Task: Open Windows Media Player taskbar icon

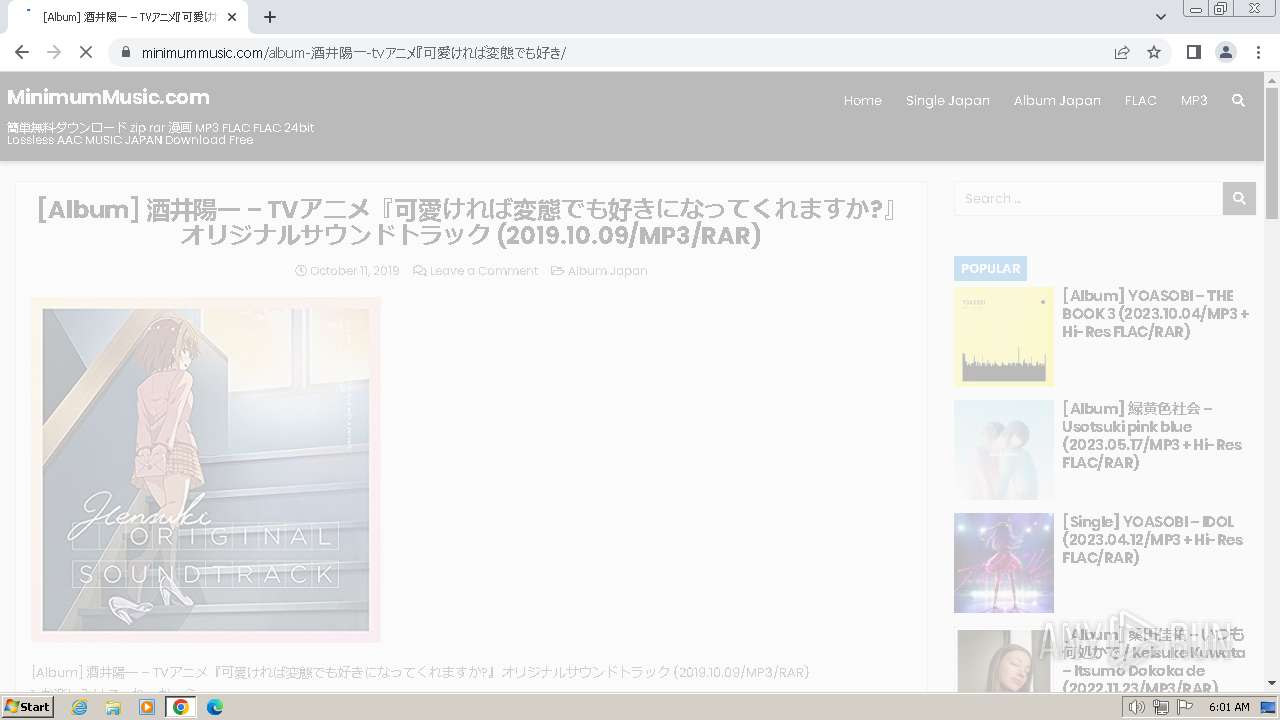Action: (x=147, y=707)
